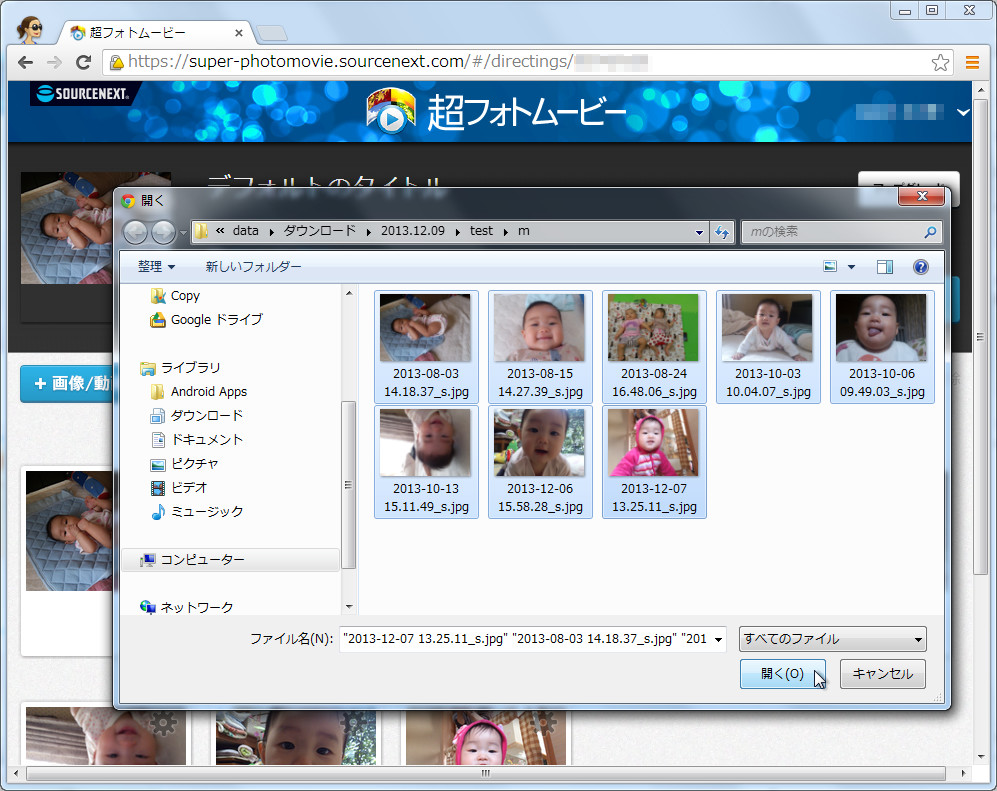
Task: Click the back navigation arrow in the dialog
Action: click(x=136, y=231)
